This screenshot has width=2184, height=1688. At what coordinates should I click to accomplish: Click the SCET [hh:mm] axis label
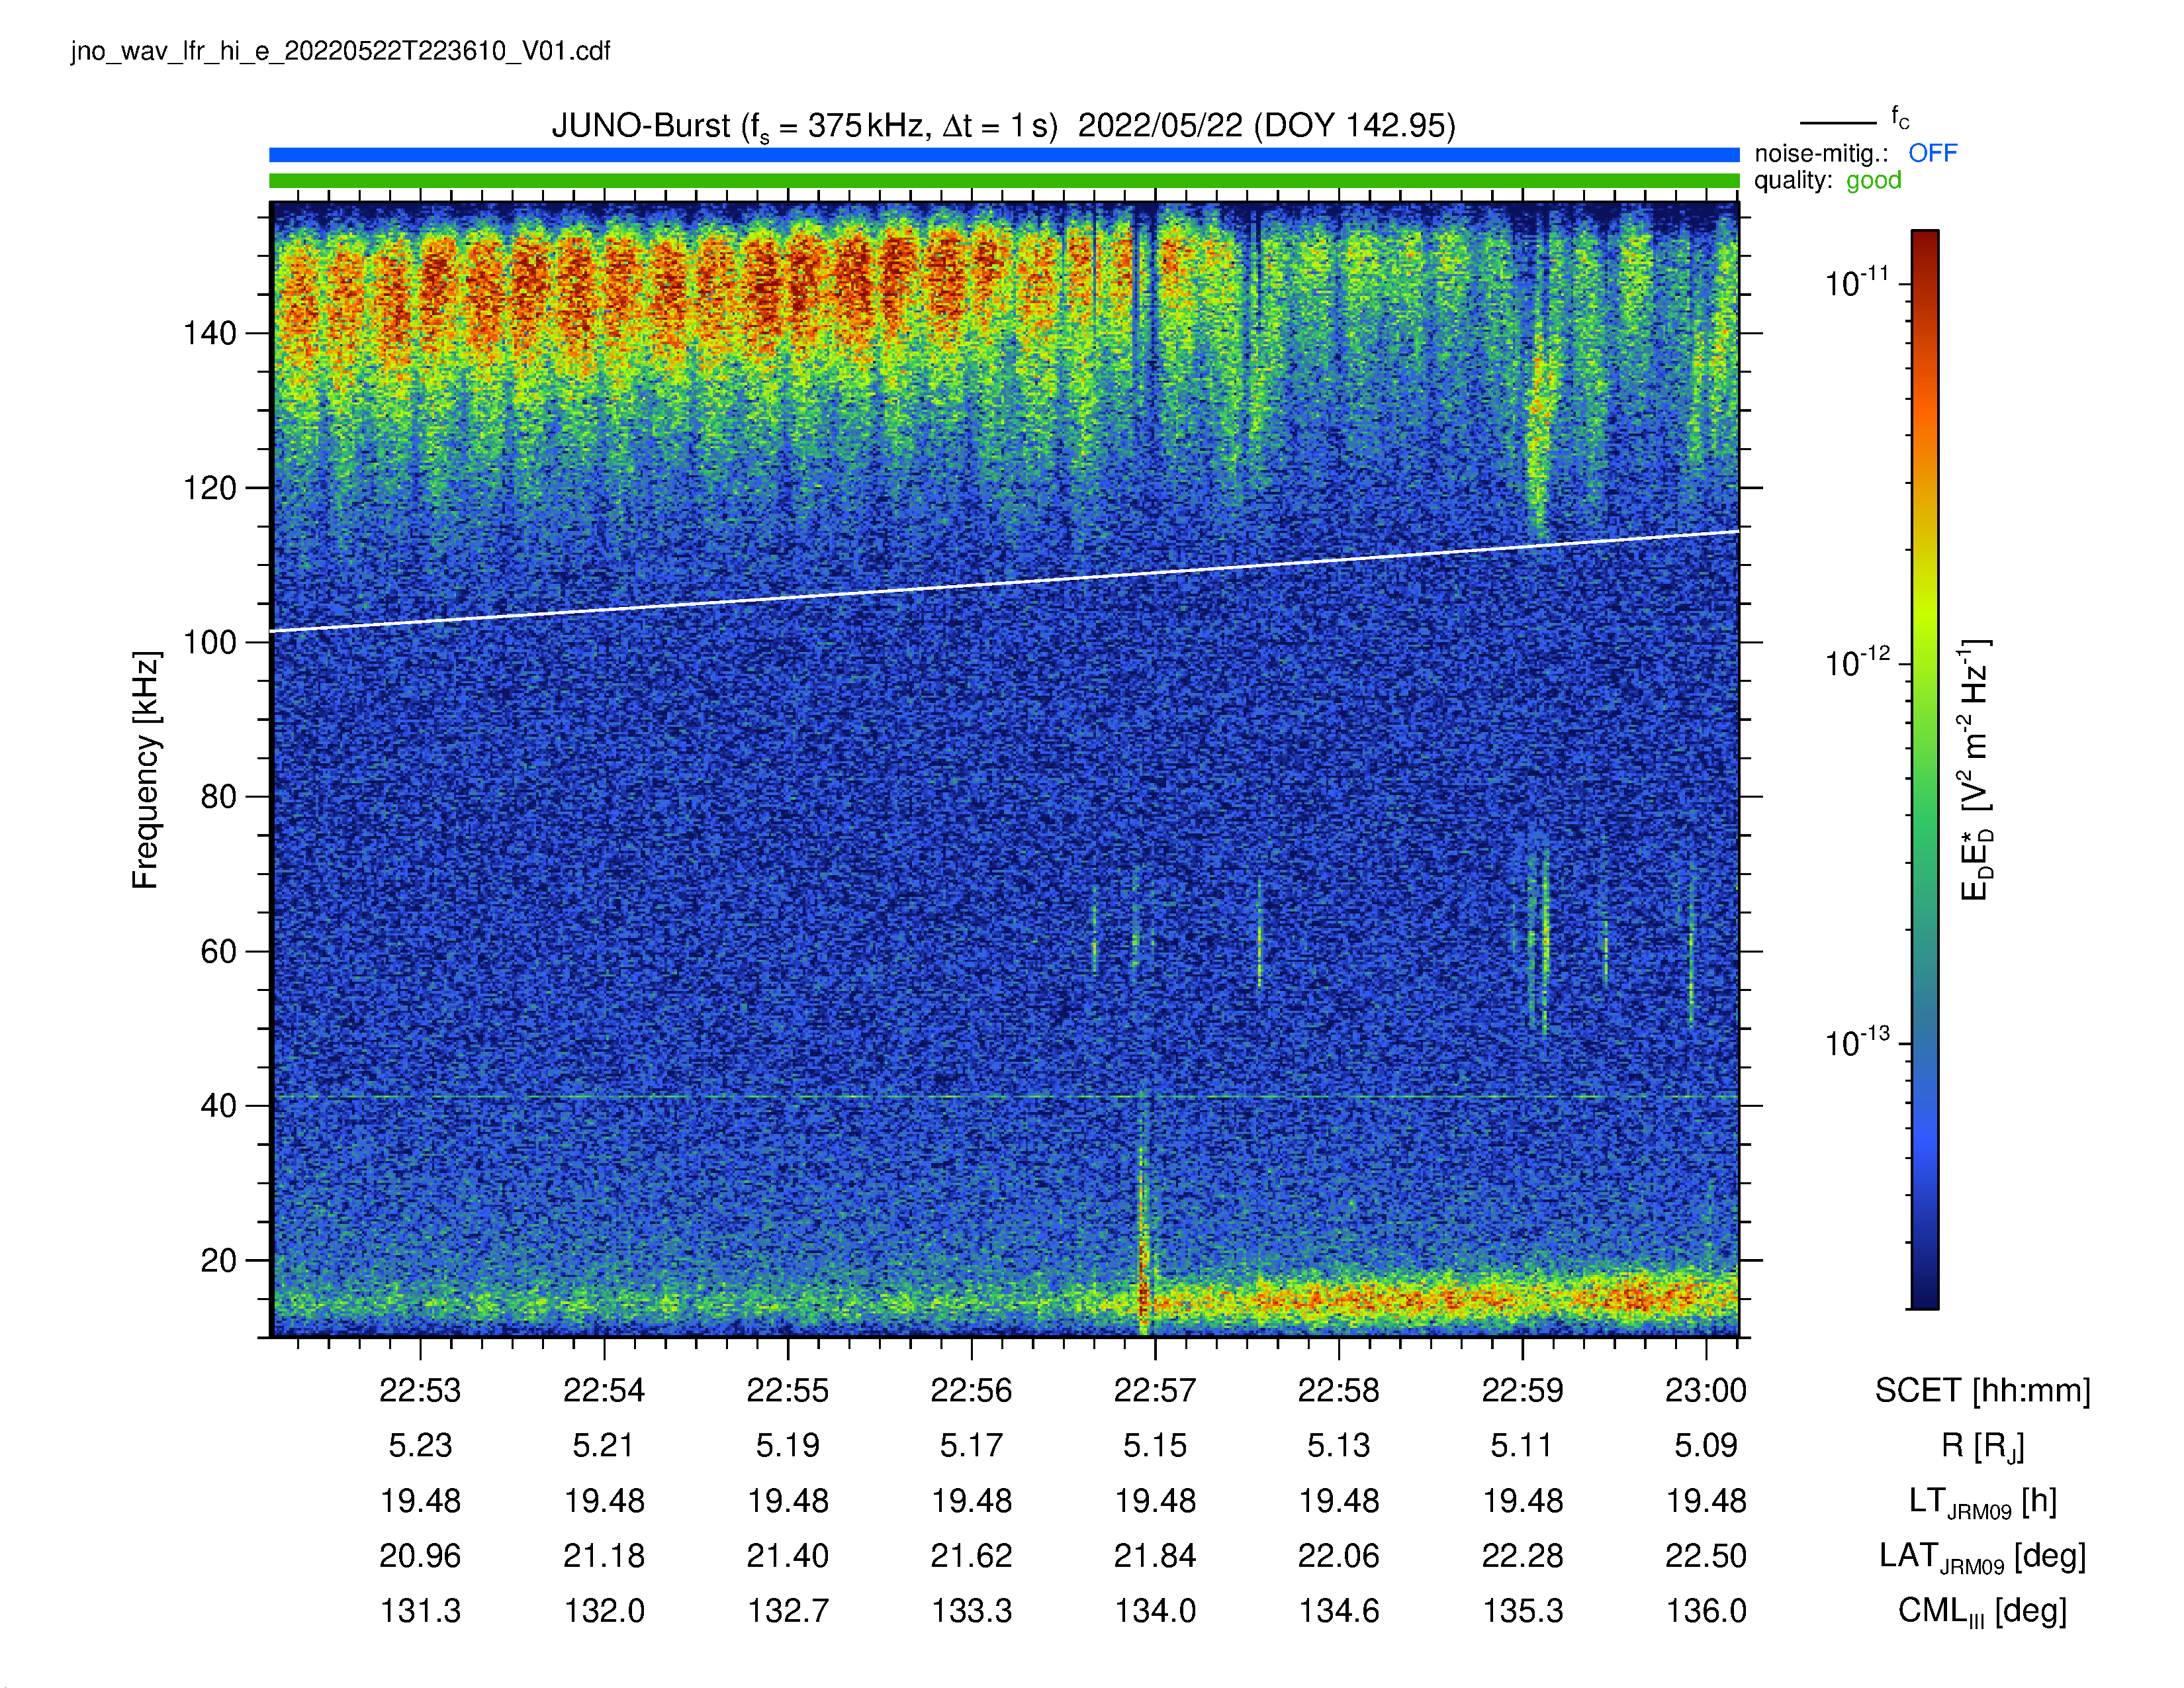tap(1982, 1390)
